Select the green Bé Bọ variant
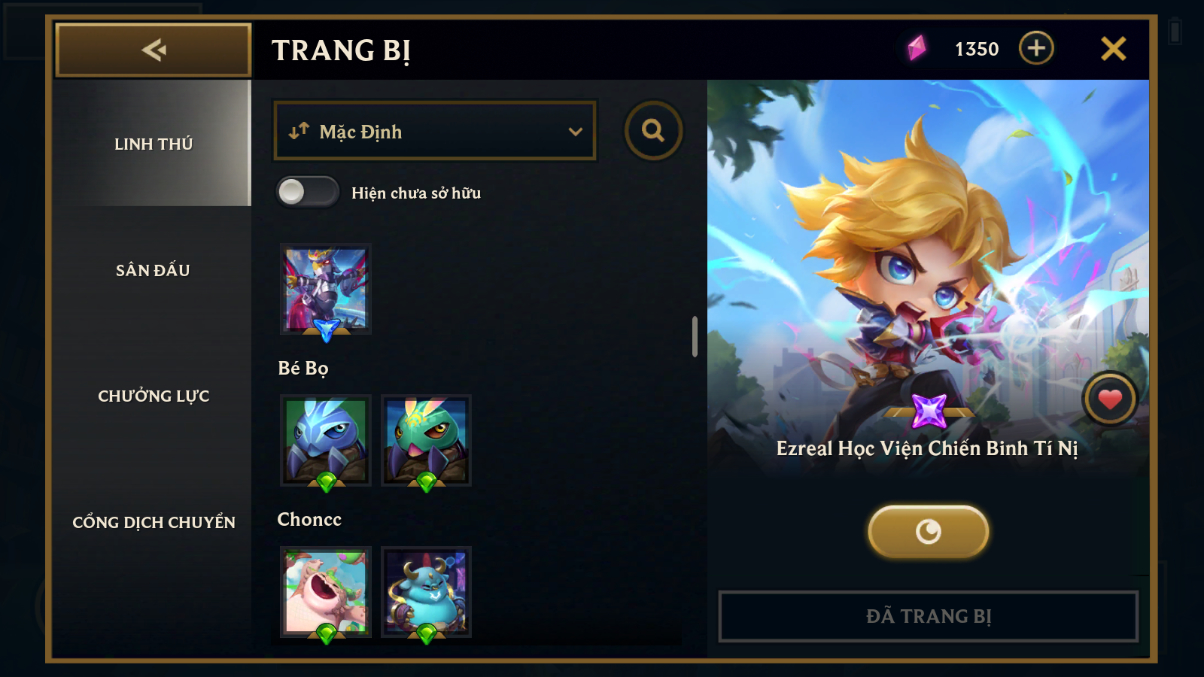Image resolution: width=1204 pixels, height=677 pixels. tap(426, 441)
